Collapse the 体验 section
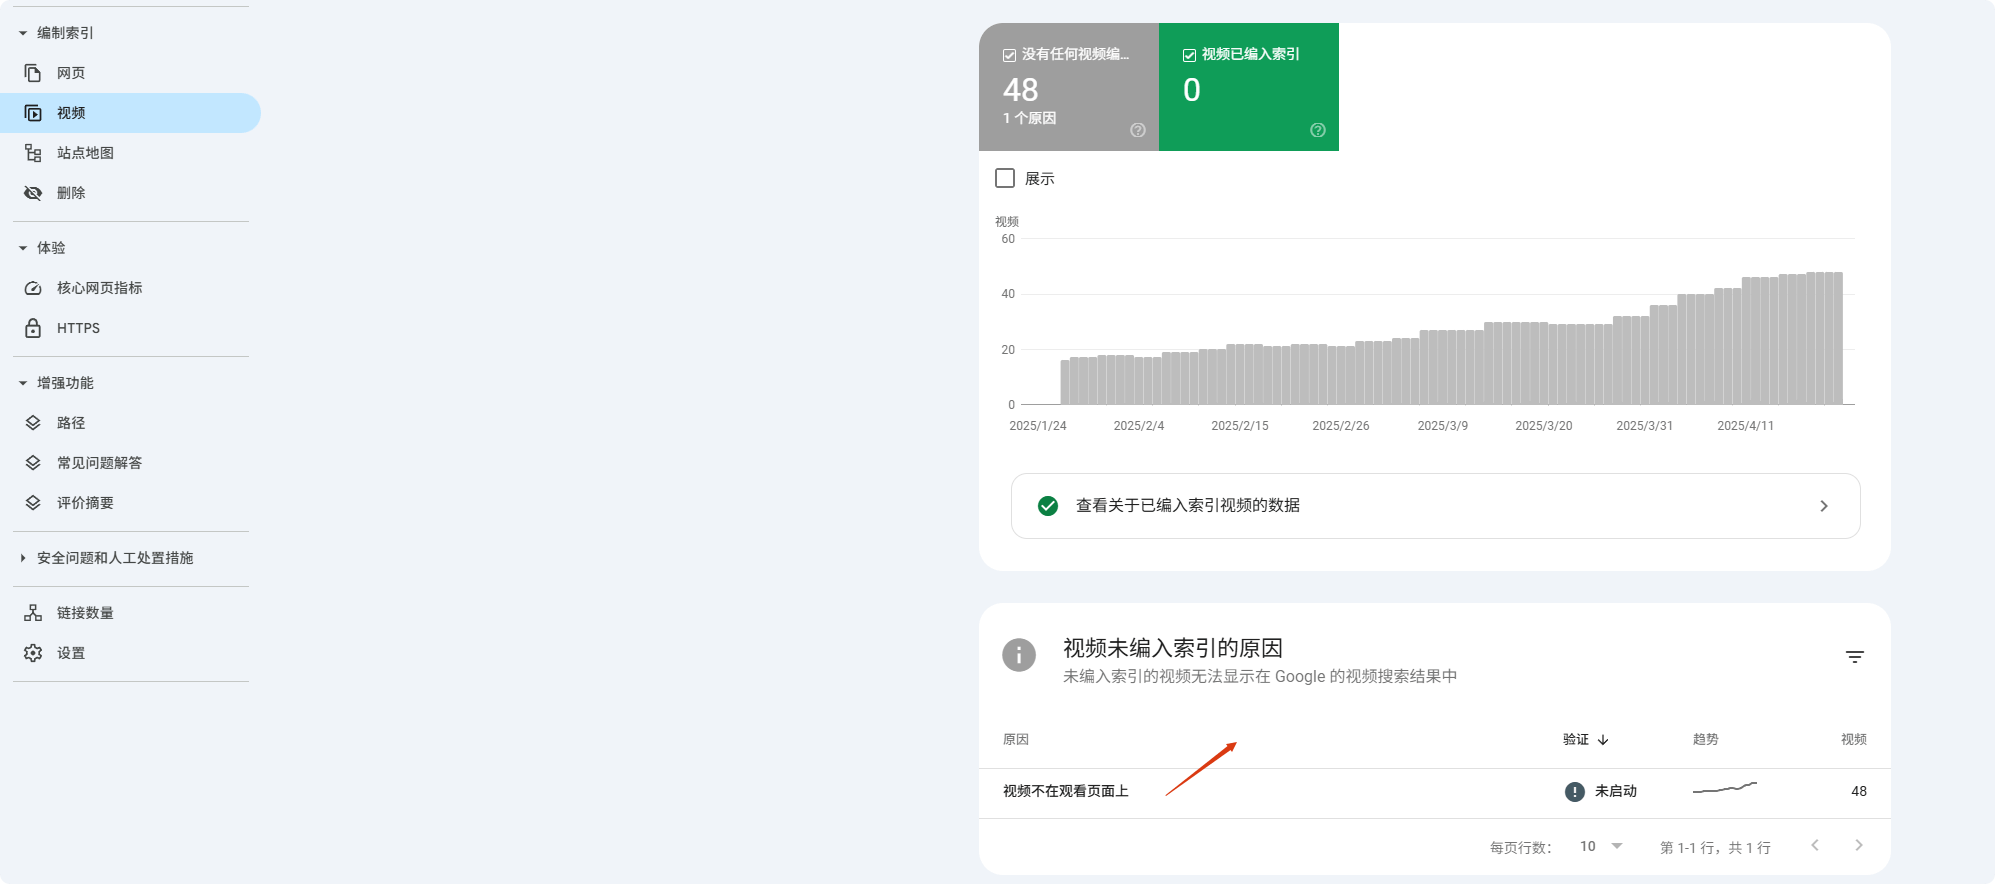This screenshot has height=884, width=1995. [23, 248]
